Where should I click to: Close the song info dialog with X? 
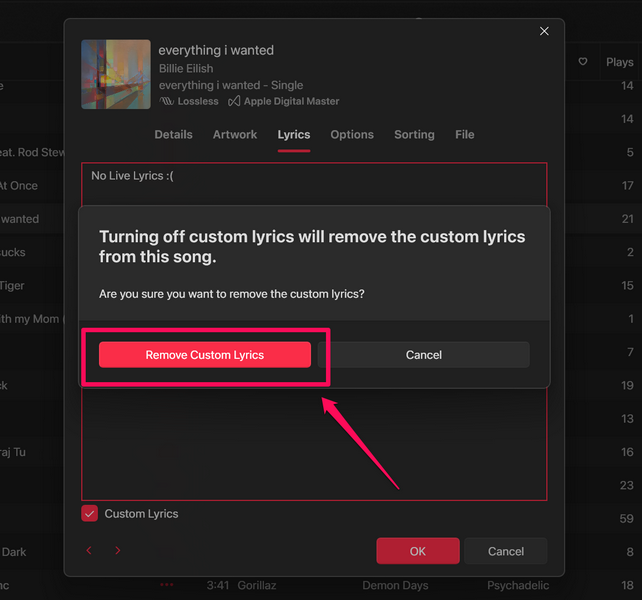point(544,32)
